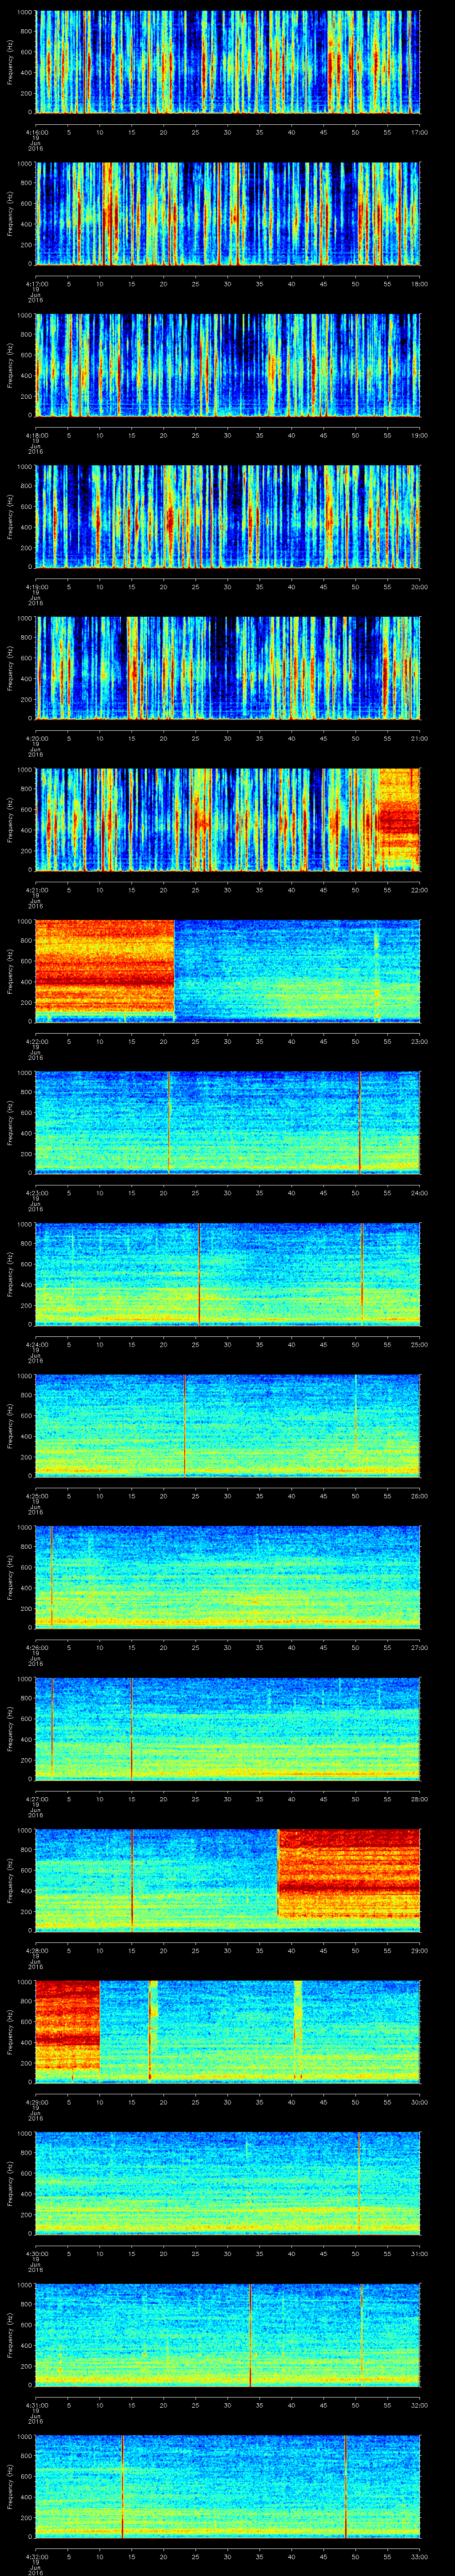Select the "27:00" end time label
This screenshot has height=2576, width=455.
point(419,1647)
